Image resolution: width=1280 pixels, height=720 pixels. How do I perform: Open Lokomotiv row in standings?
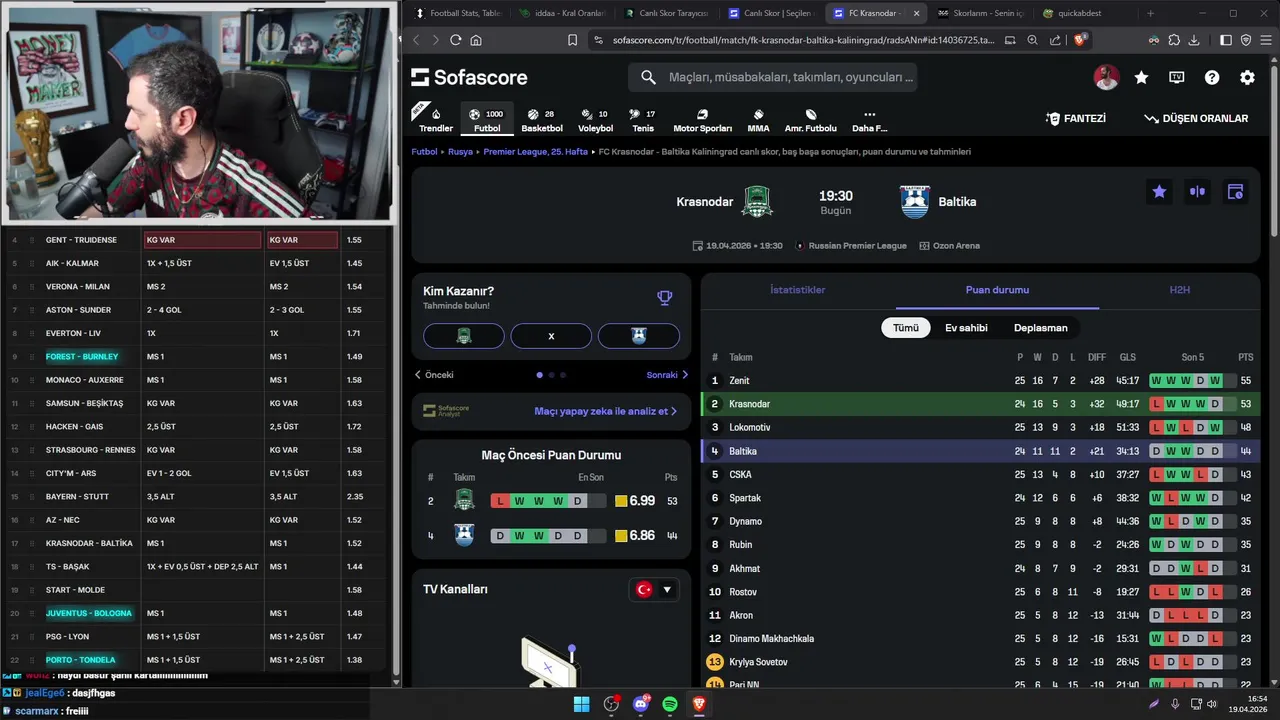point(981,427)
